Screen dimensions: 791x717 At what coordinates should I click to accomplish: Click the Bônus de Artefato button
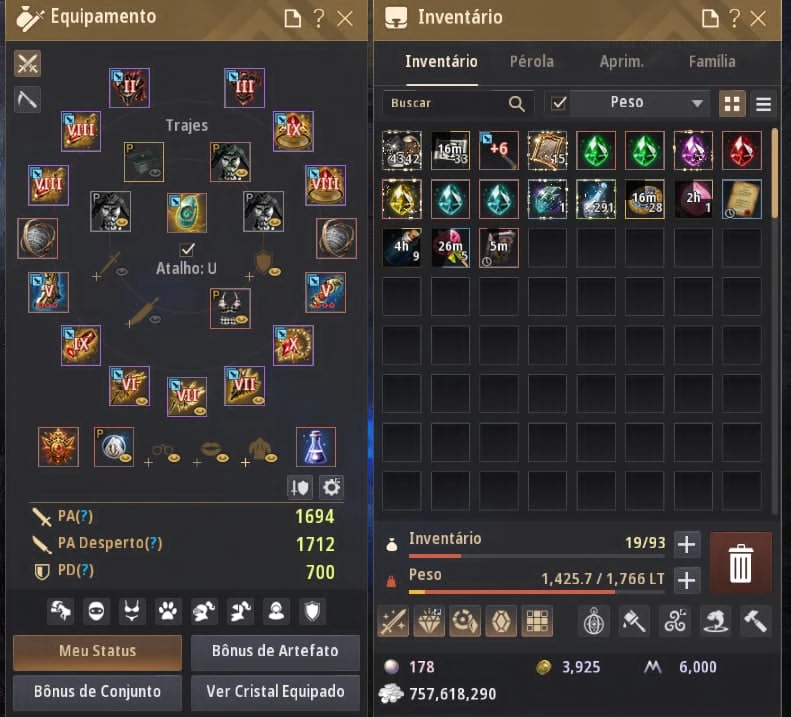275,651
